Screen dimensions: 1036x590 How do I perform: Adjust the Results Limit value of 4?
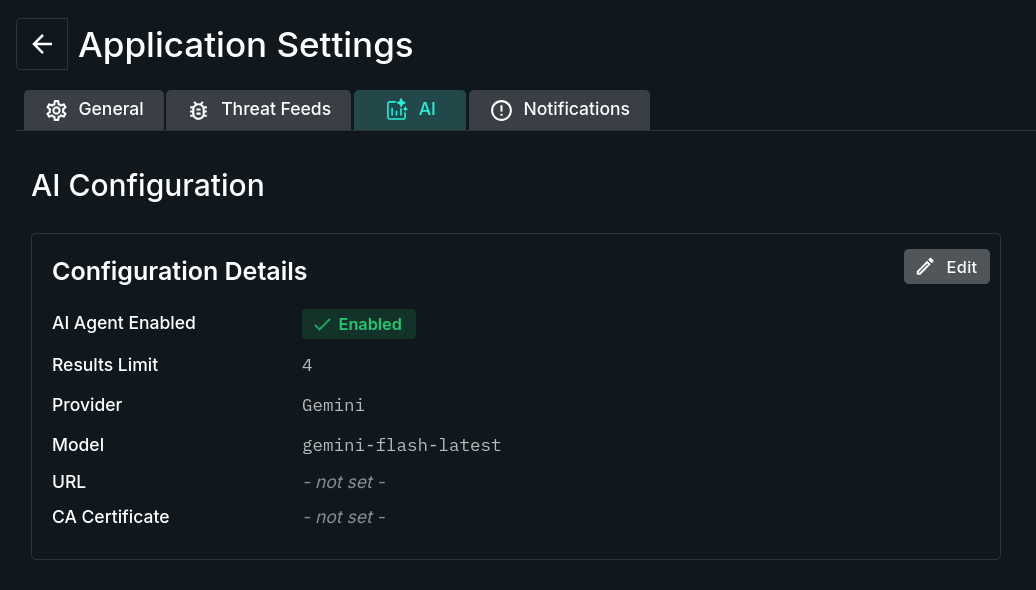click(307, 365)
